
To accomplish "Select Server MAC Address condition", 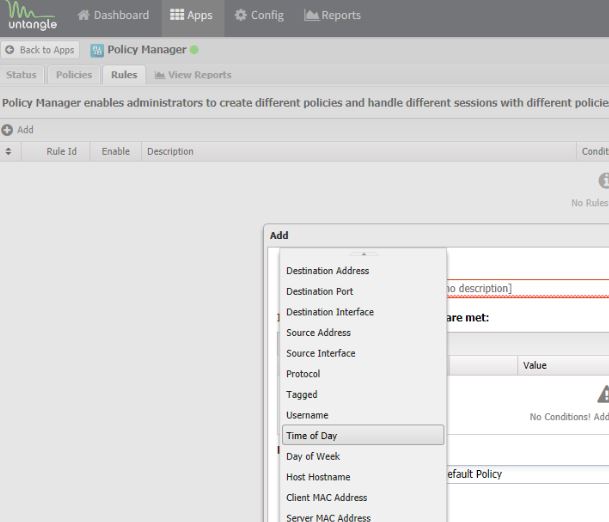I will pyautogui.click(x=363, y=517).
